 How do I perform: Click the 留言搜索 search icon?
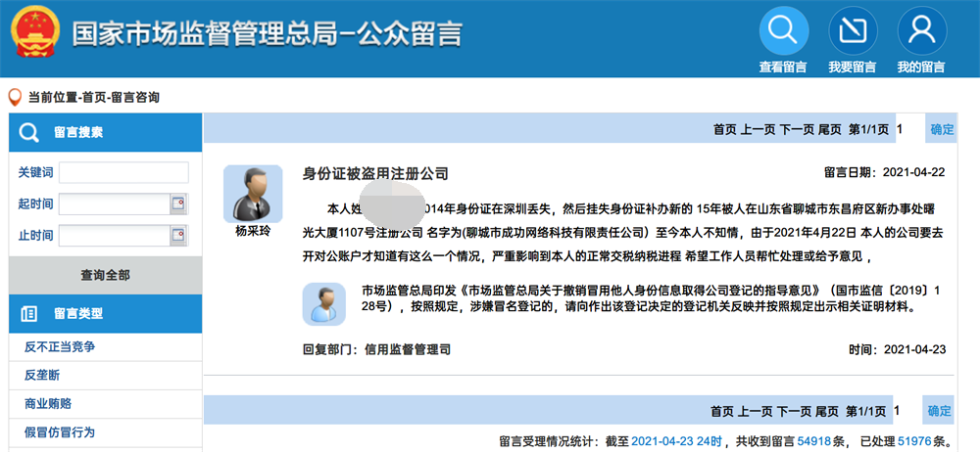pyautogui.click(x=30, y=132)
